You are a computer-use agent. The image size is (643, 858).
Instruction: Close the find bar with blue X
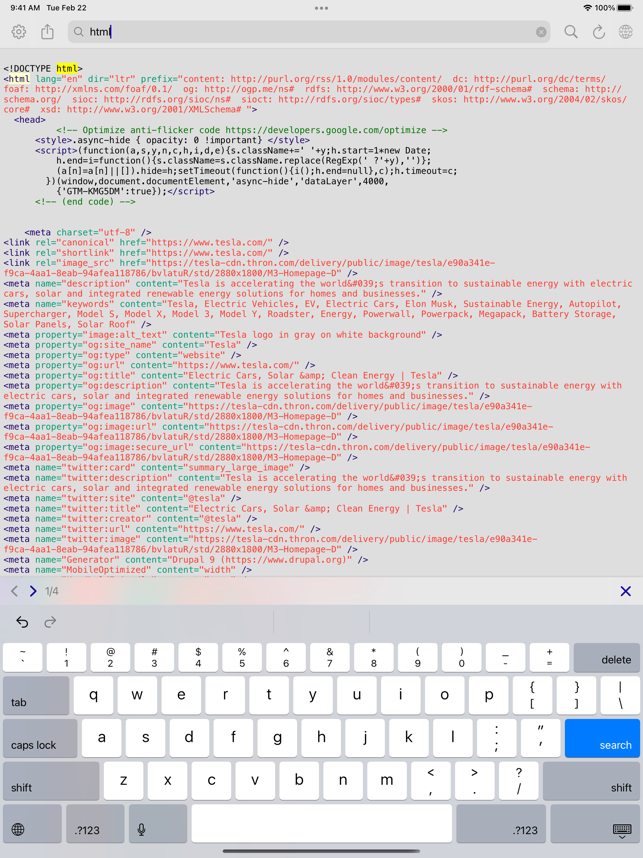click(x=625, y=591)
